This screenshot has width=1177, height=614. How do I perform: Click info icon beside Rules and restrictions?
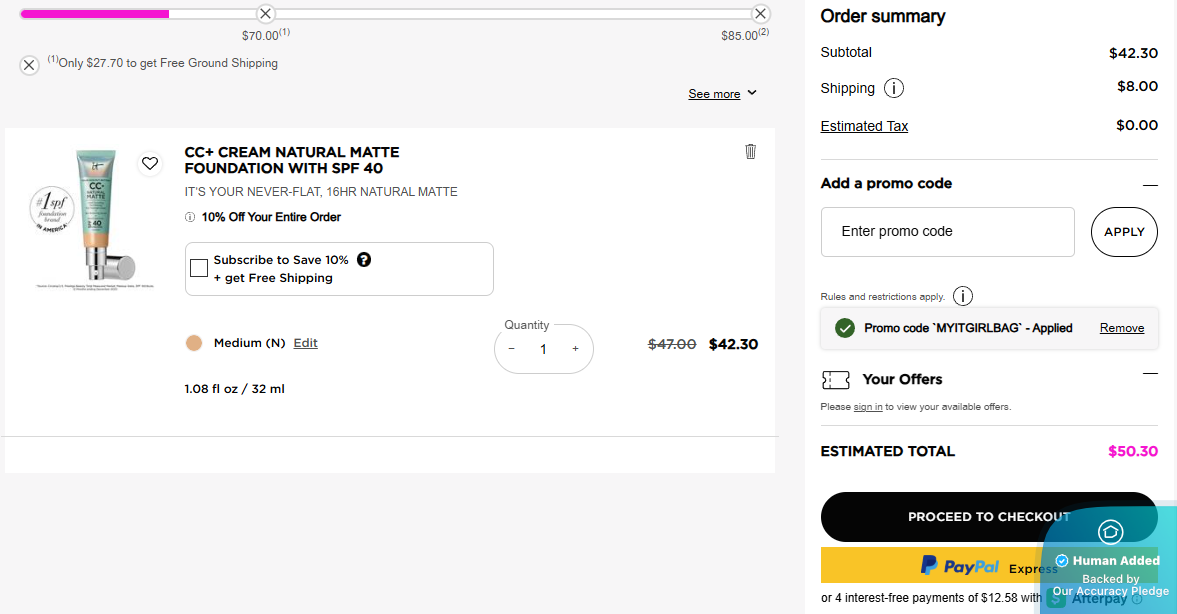(x=963, y=296)
